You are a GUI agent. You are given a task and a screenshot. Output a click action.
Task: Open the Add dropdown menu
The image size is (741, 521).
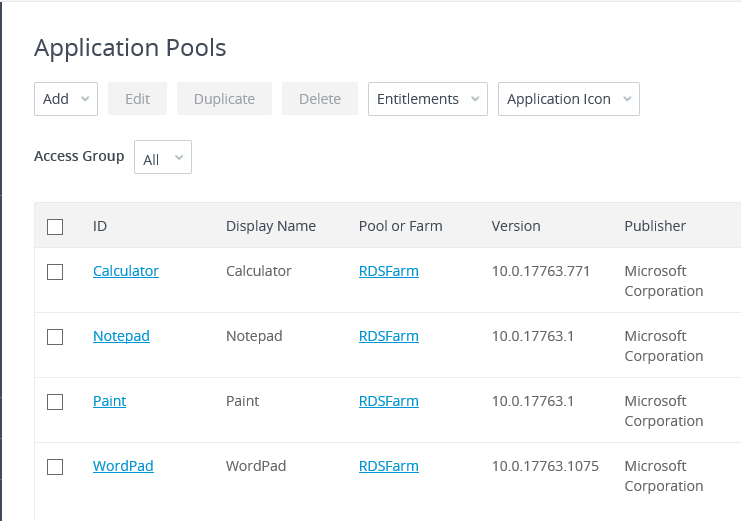click(66, 99)
